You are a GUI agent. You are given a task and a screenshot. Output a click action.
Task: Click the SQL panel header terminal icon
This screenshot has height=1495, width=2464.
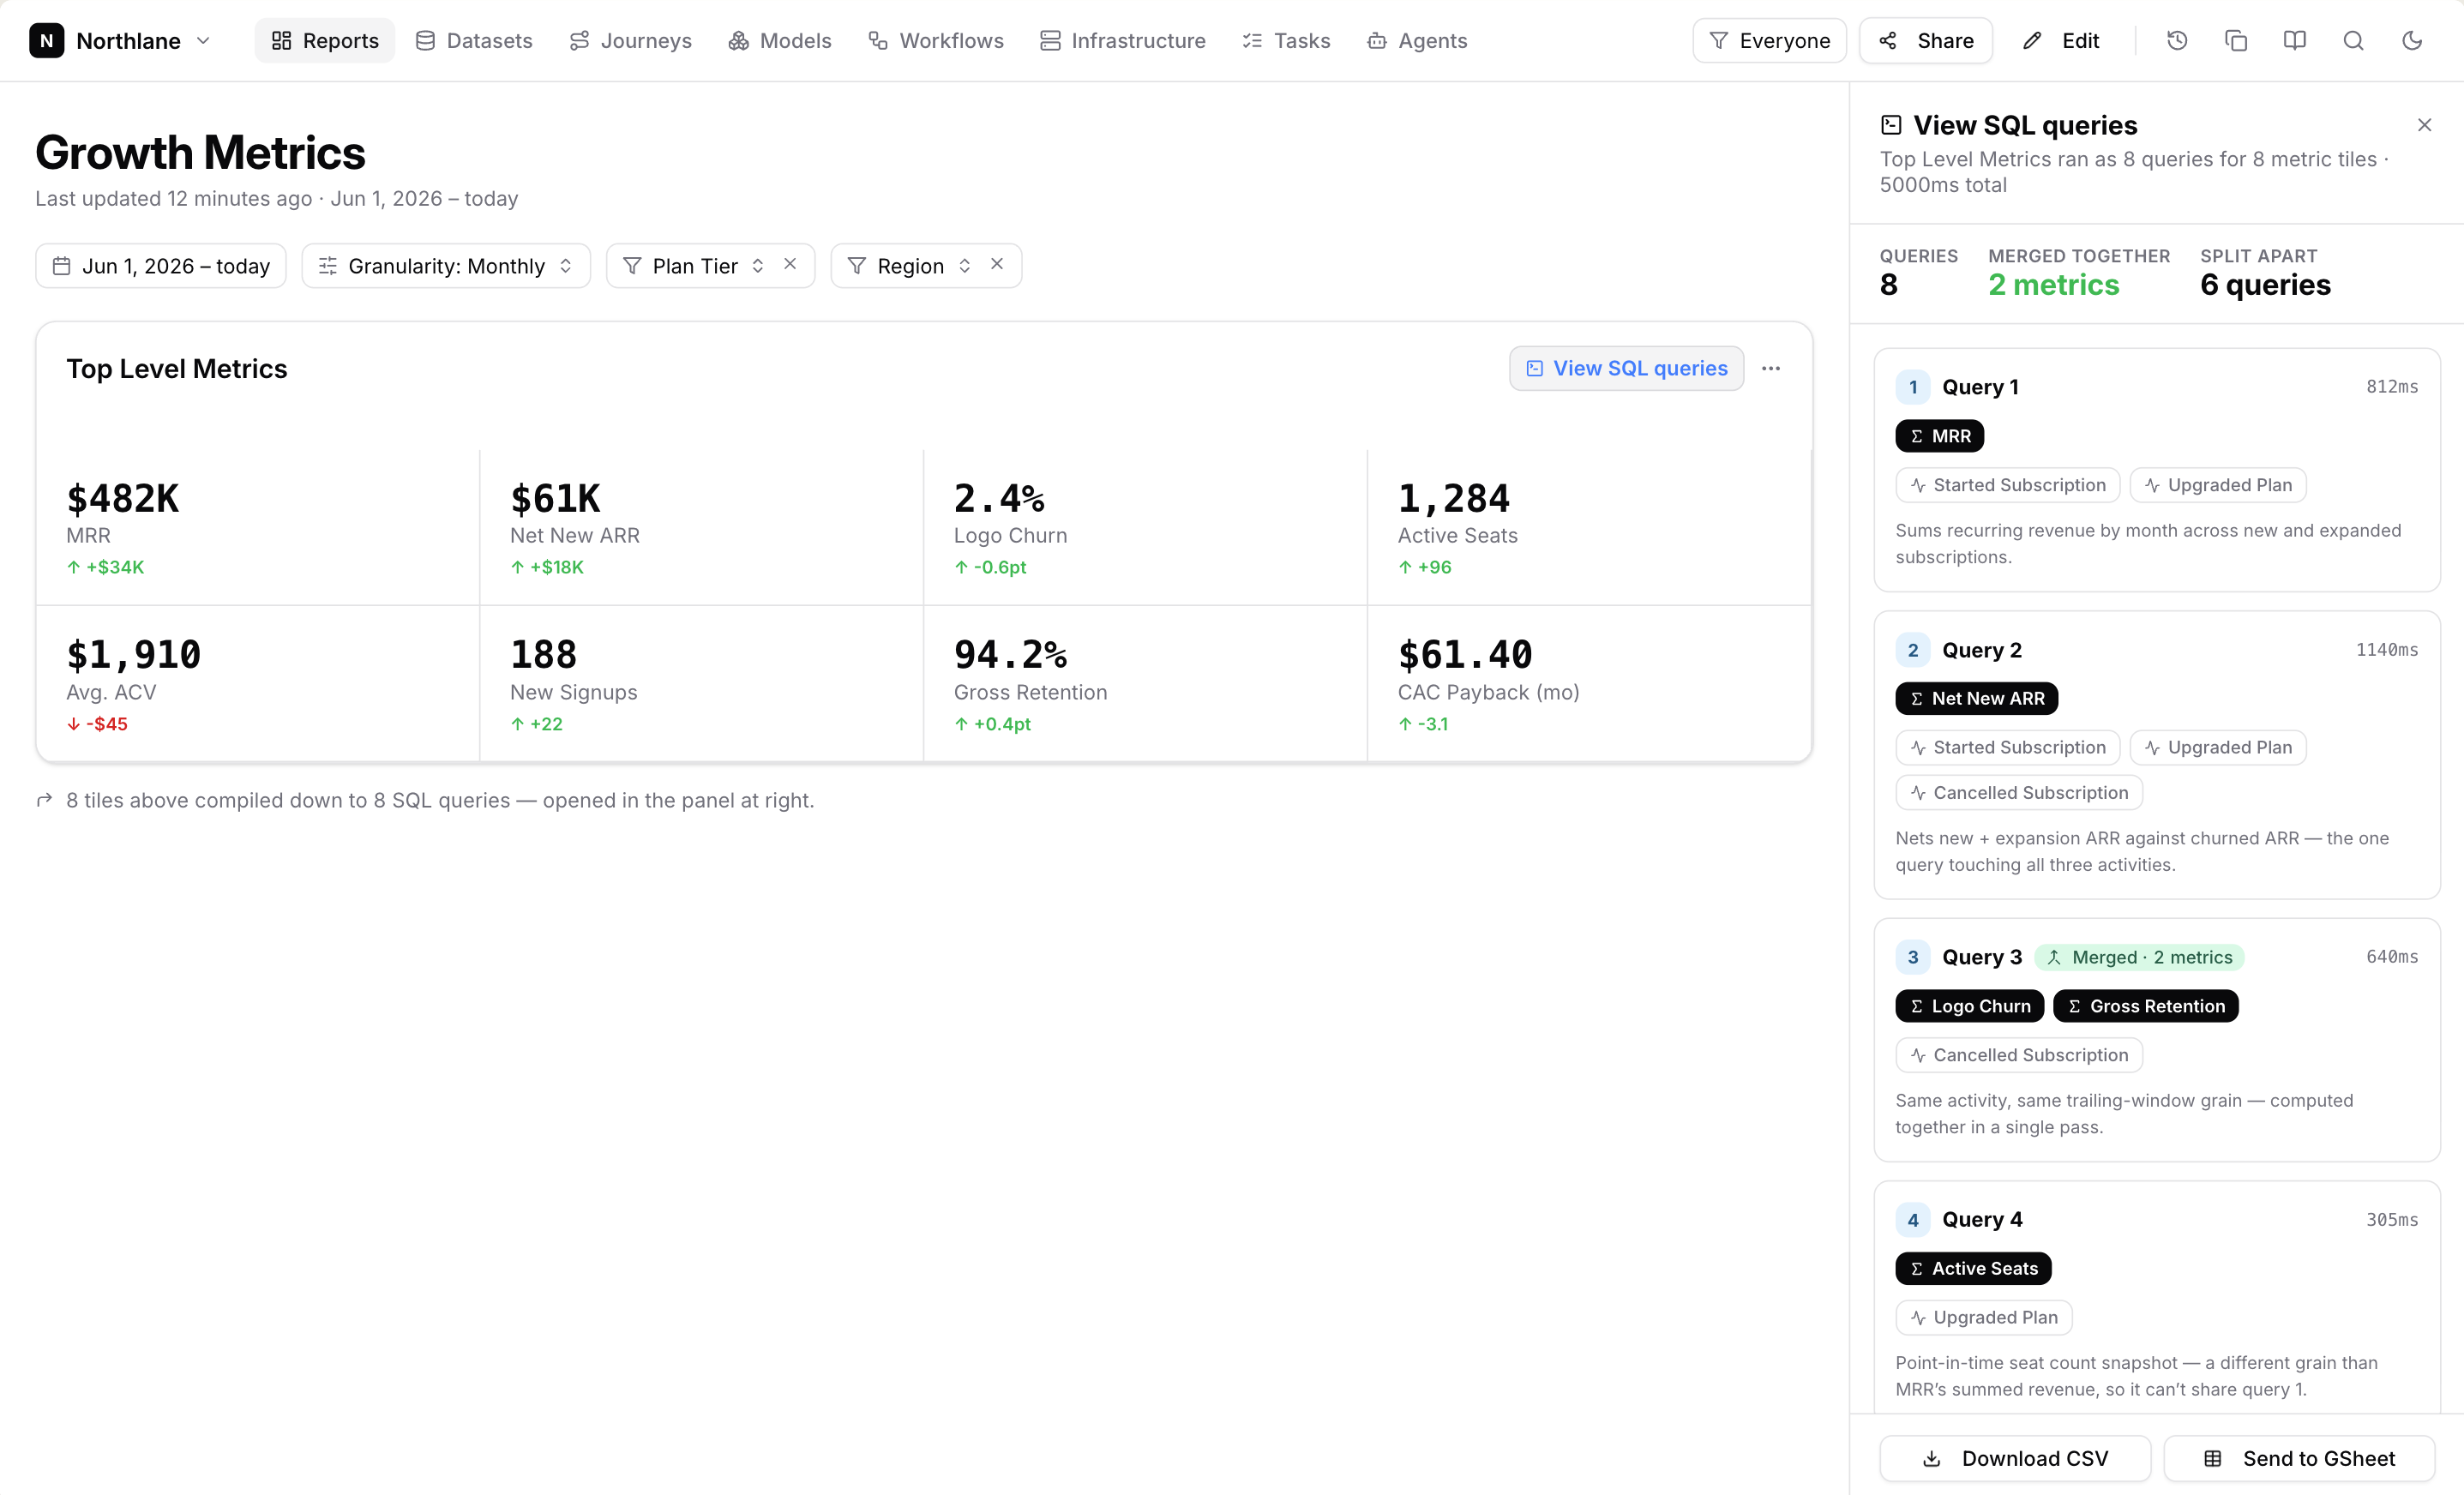click(x=1891, y=125)
